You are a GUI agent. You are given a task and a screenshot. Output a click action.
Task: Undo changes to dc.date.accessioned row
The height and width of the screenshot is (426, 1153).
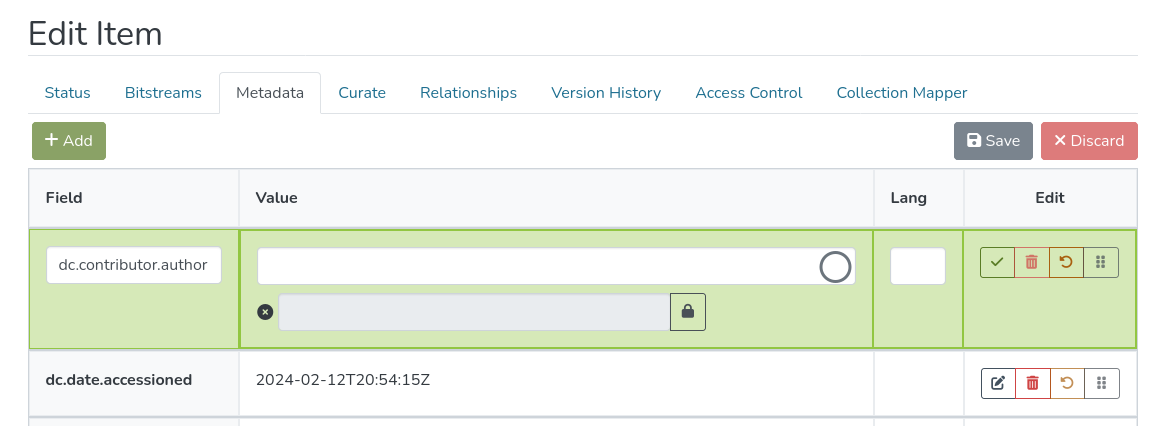click(x=1067, y=383)
